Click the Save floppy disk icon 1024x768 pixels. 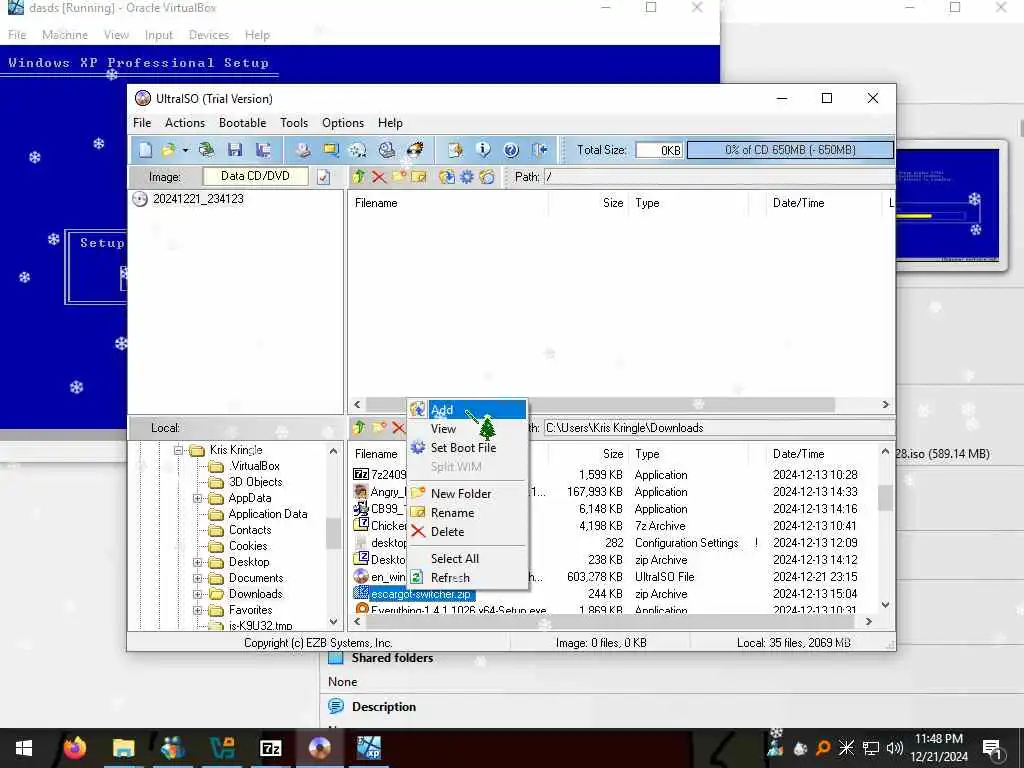[x=235, y=150]
